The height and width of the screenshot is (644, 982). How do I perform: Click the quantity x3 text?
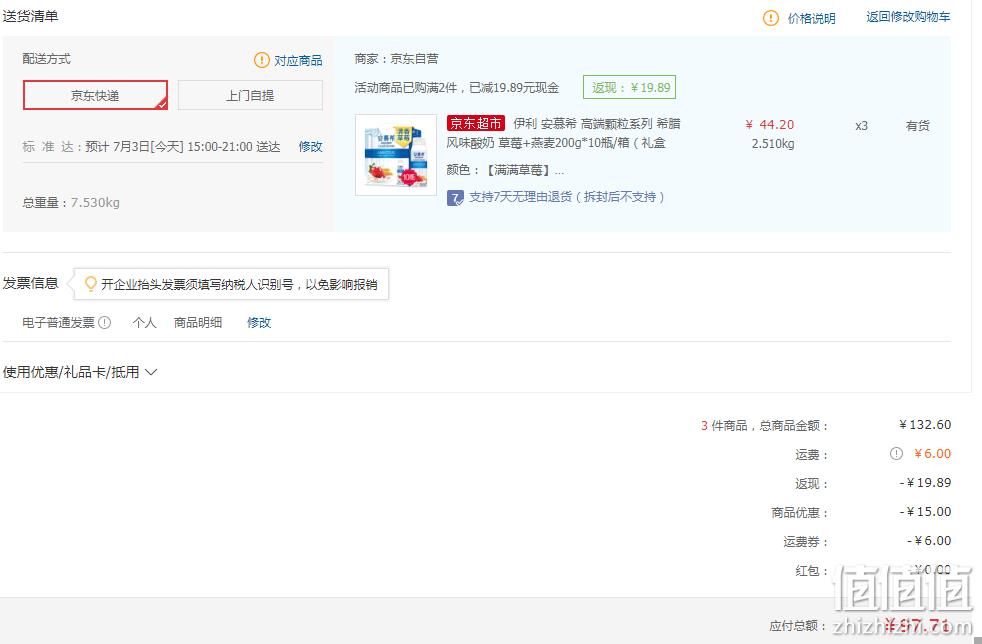pyautogui.click(x=862, y=126)
